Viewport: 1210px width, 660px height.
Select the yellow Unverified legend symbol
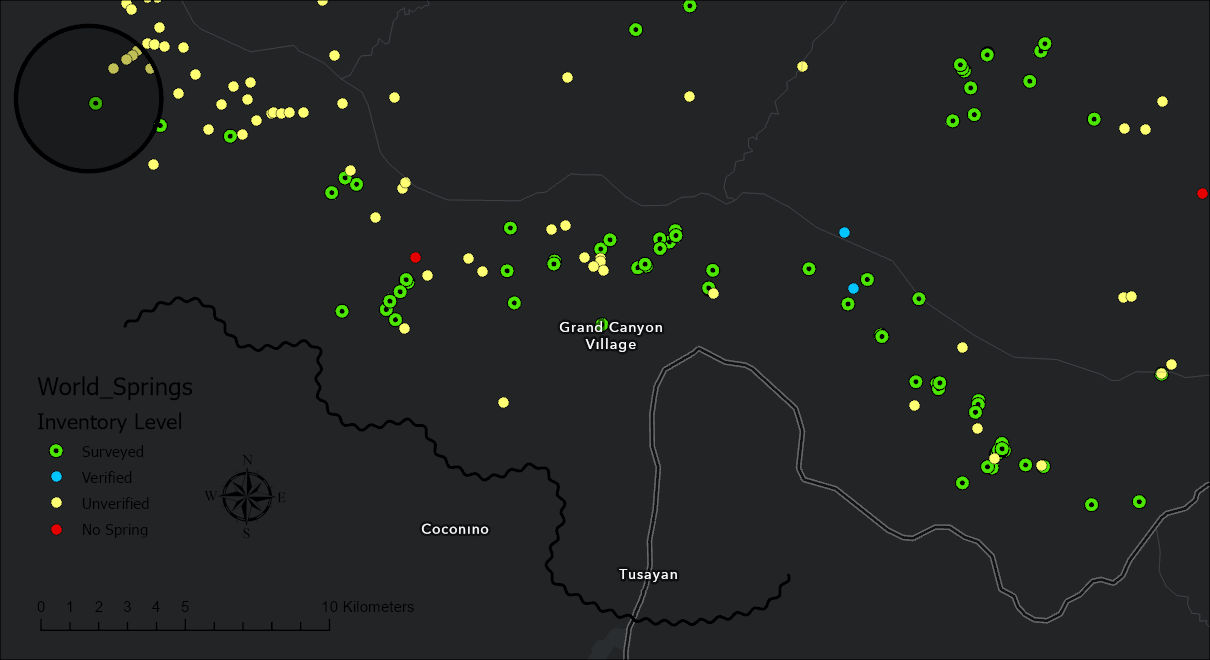pos(57,503)
